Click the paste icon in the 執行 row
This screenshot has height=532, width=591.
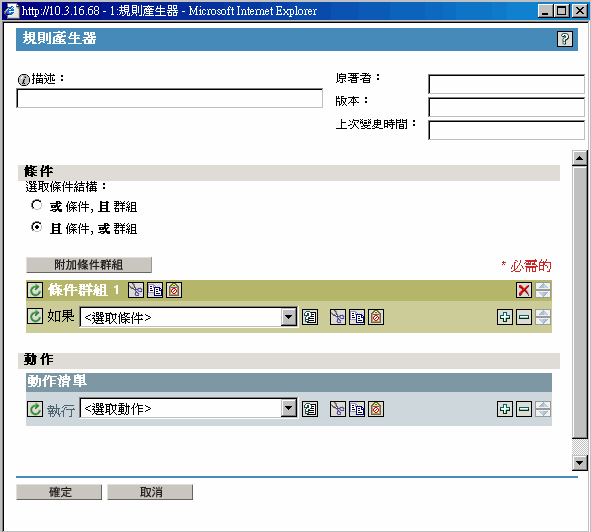click(376, 409)
